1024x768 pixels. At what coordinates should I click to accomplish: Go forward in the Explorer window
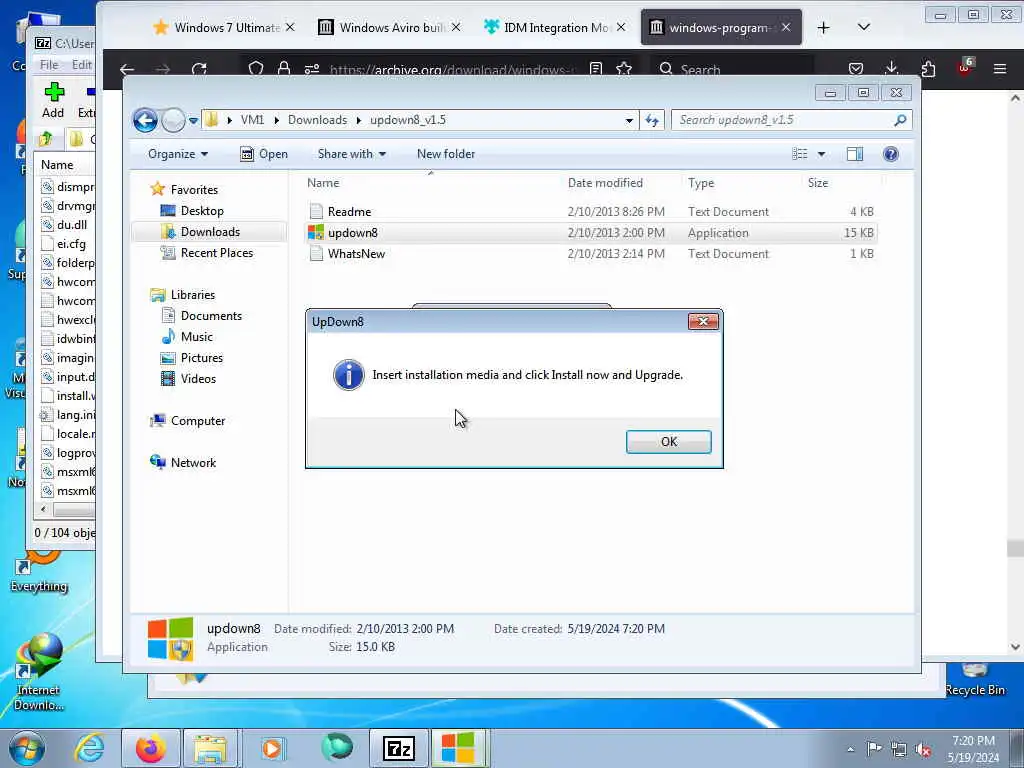pyautogui.click(x=172, y=120)
